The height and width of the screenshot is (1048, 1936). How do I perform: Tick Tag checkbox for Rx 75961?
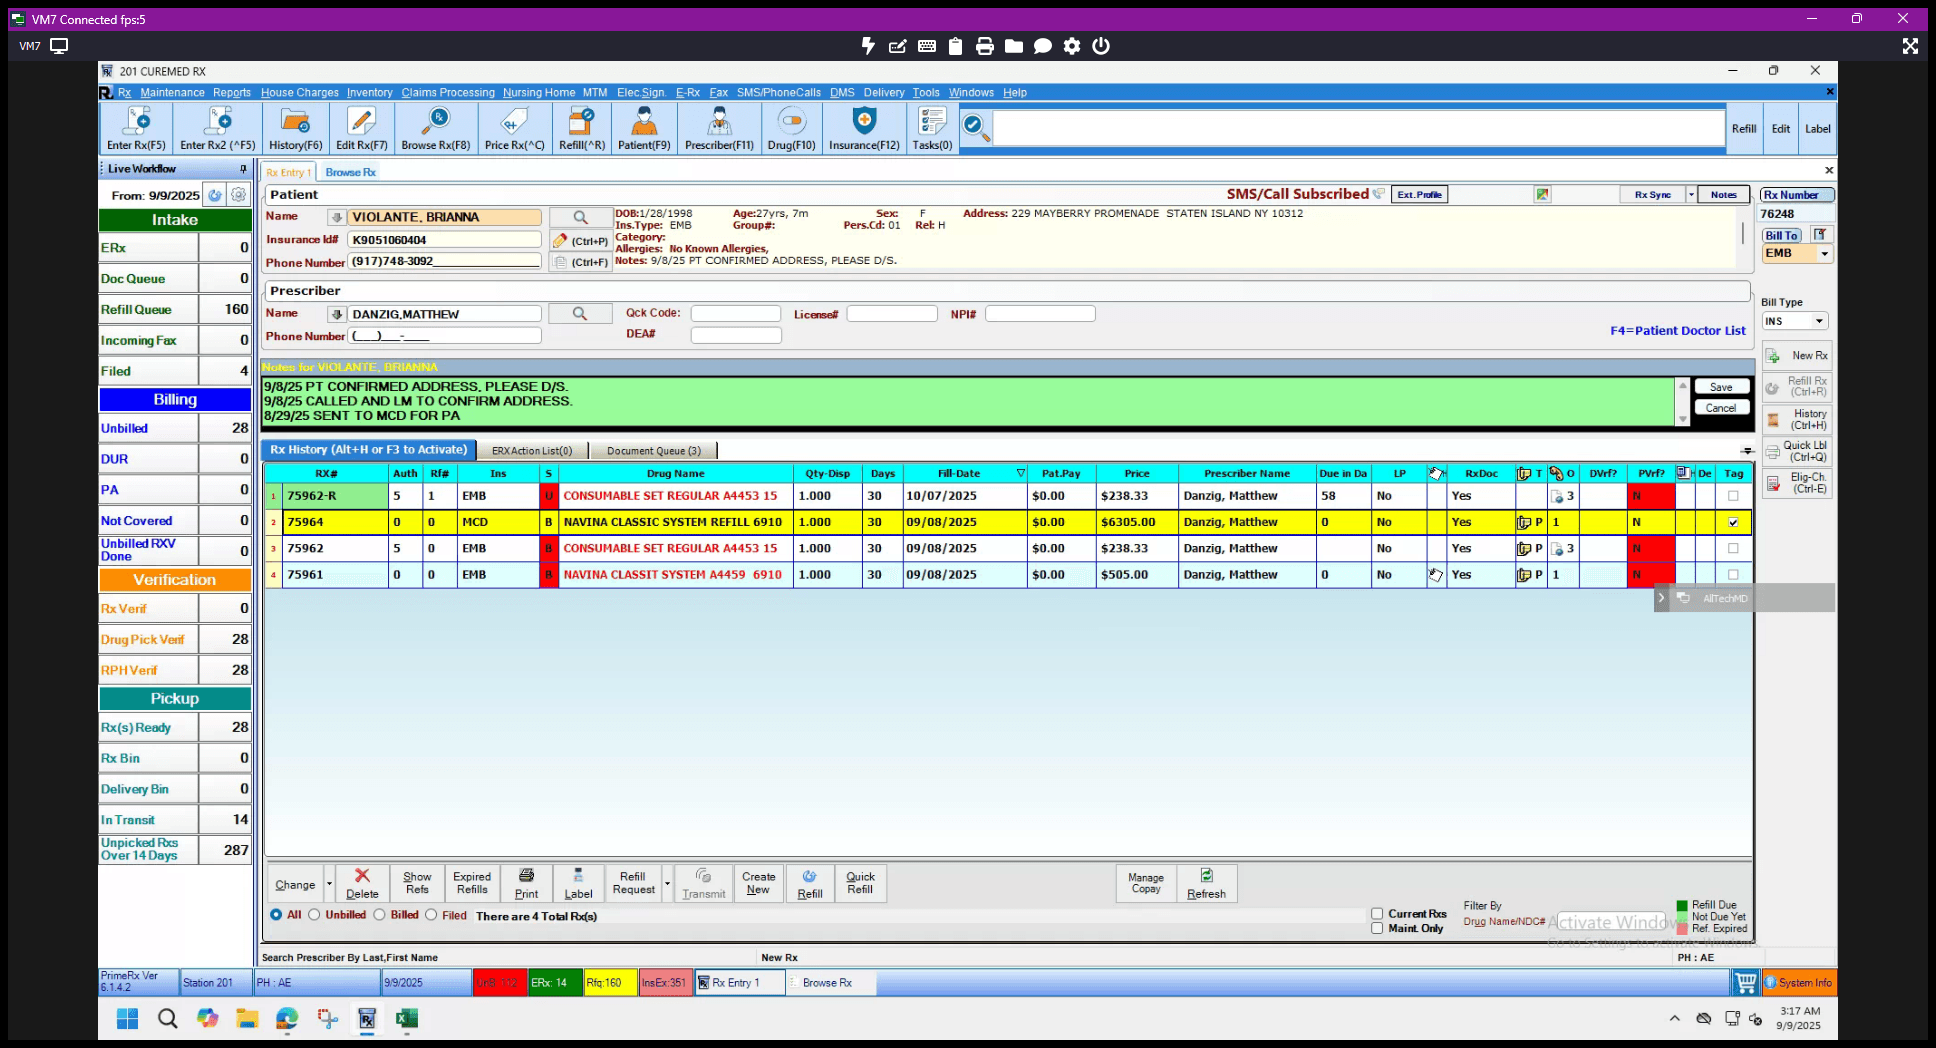[x=1733, y=575]
